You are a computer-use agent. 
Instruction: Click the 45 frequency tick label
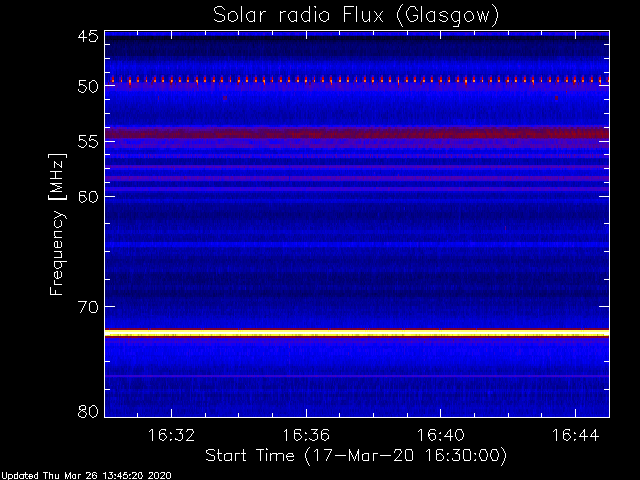click(x=88, y=36)
